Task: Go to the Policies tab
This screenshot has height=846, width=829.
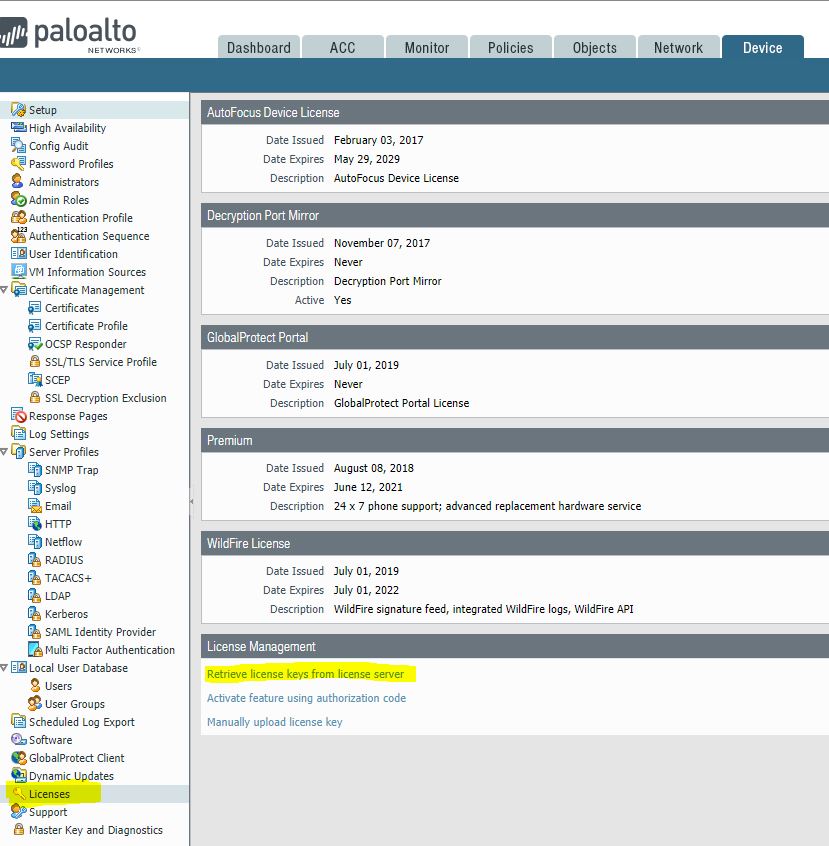Action: coord(511,47)
